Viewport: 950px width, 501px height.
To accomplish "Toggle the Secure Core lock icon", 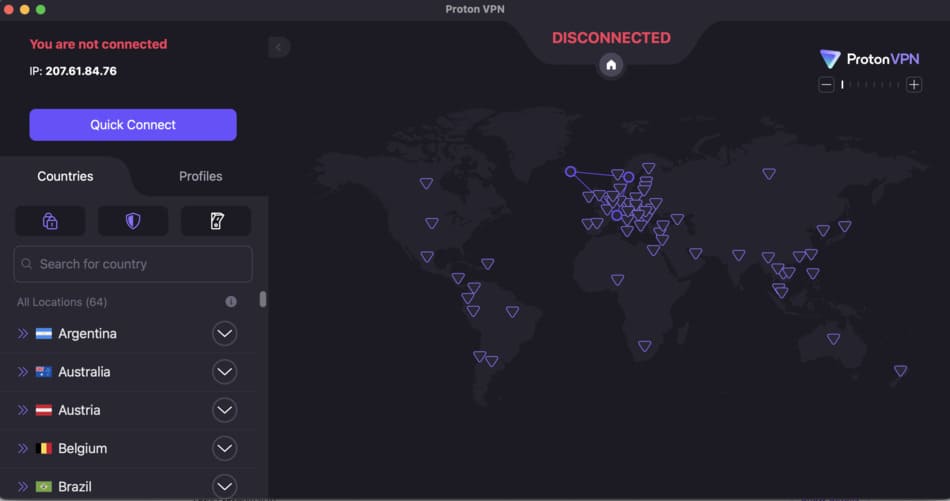I will pos(50,221).
